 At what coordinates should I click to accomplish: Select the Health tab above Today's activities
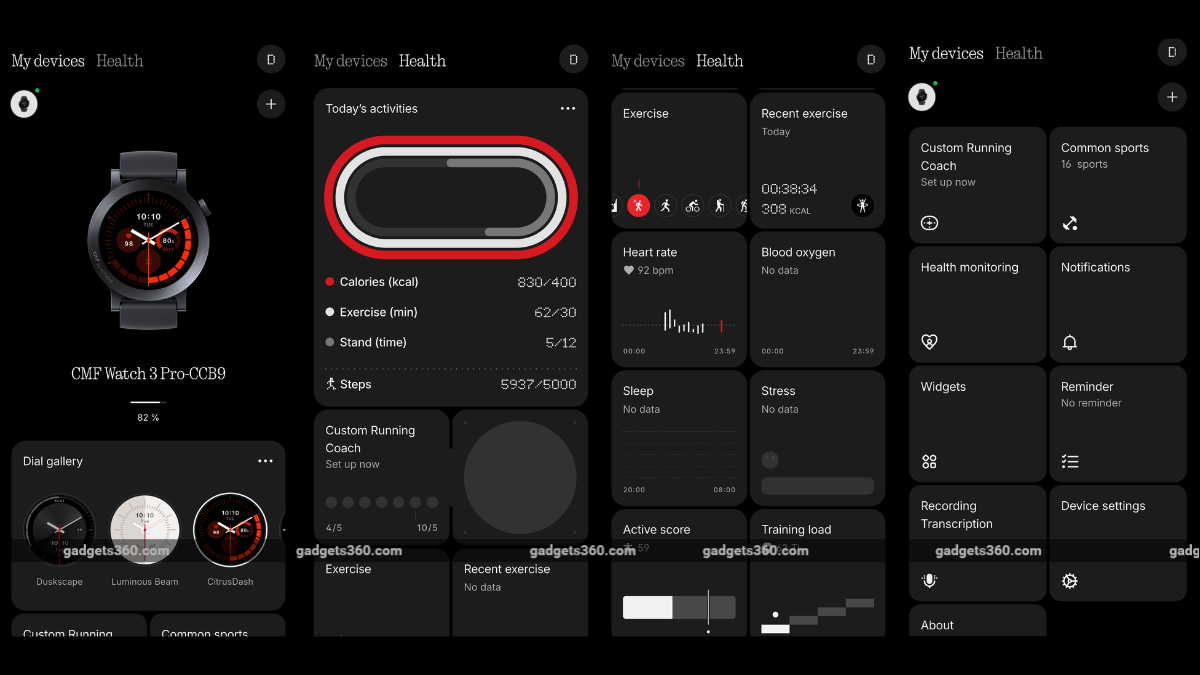422,61
